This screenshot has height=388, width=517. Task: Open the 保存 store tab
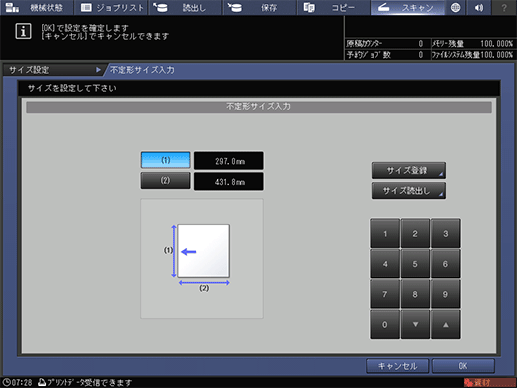click(x=259, y=8)
